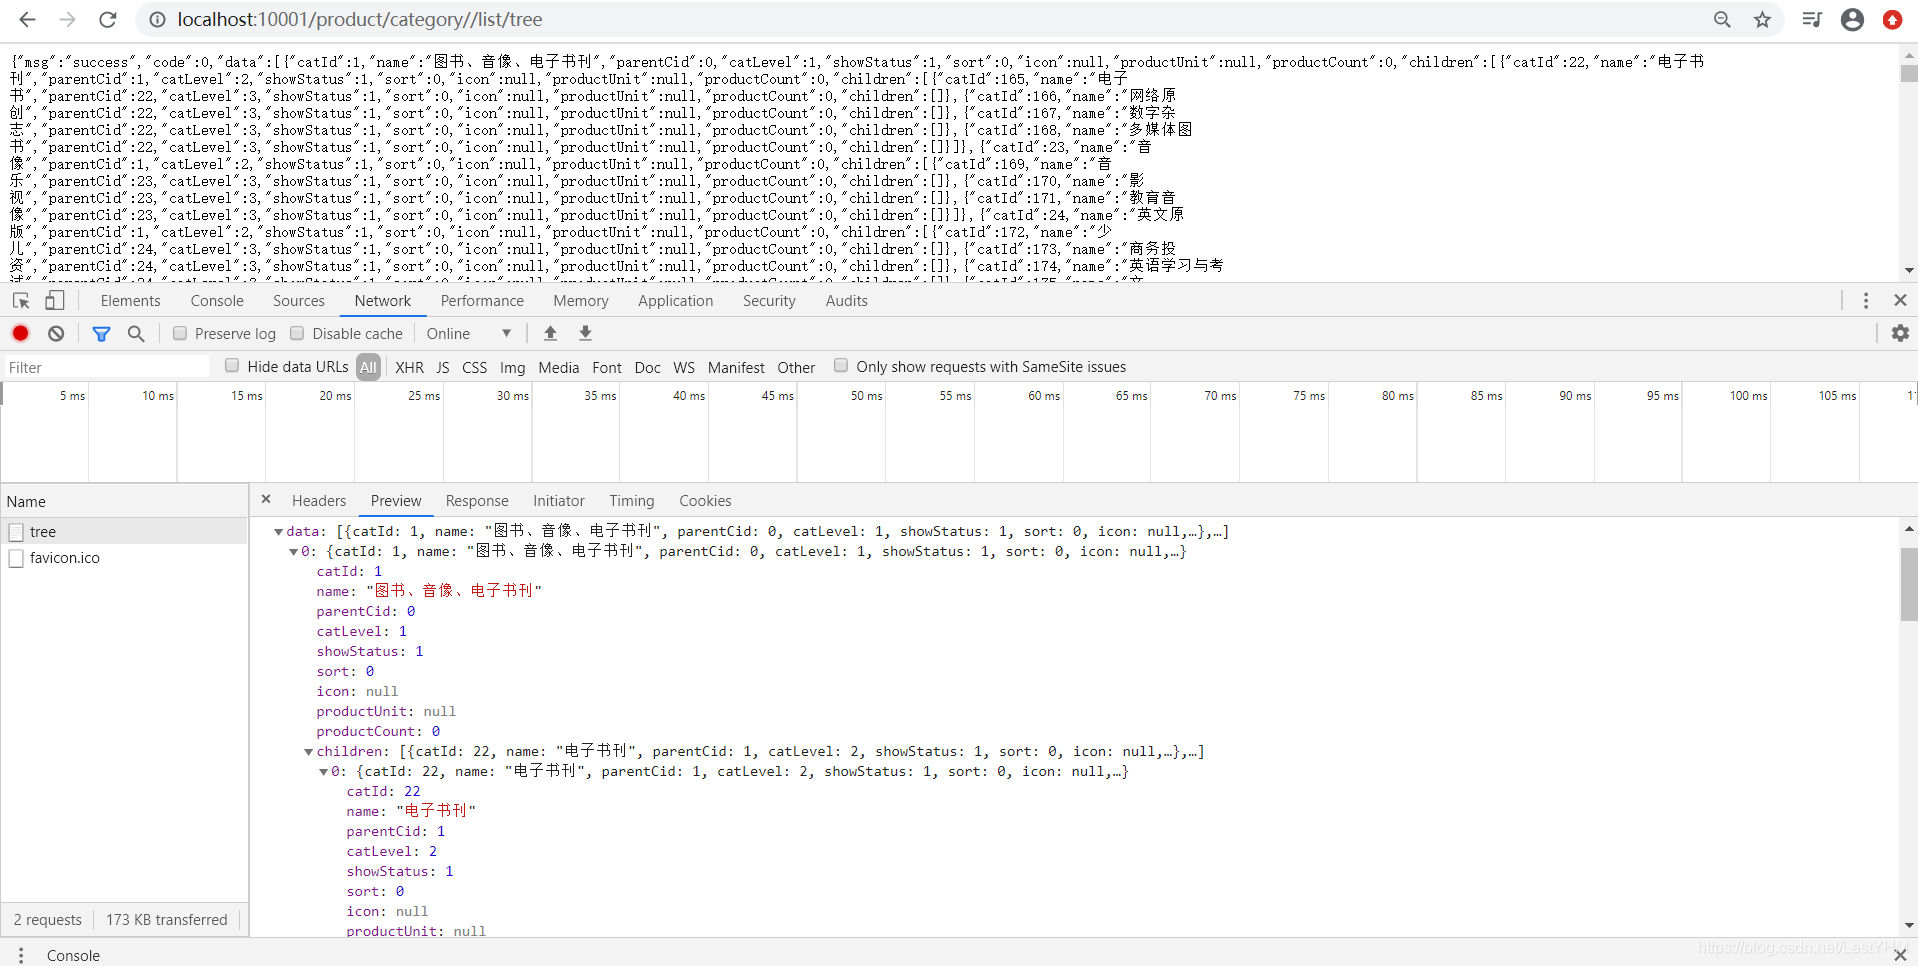The width and height of the screenshot is (1918, 966).
Task: Collapse the data array node
Action: click(279, 532)
